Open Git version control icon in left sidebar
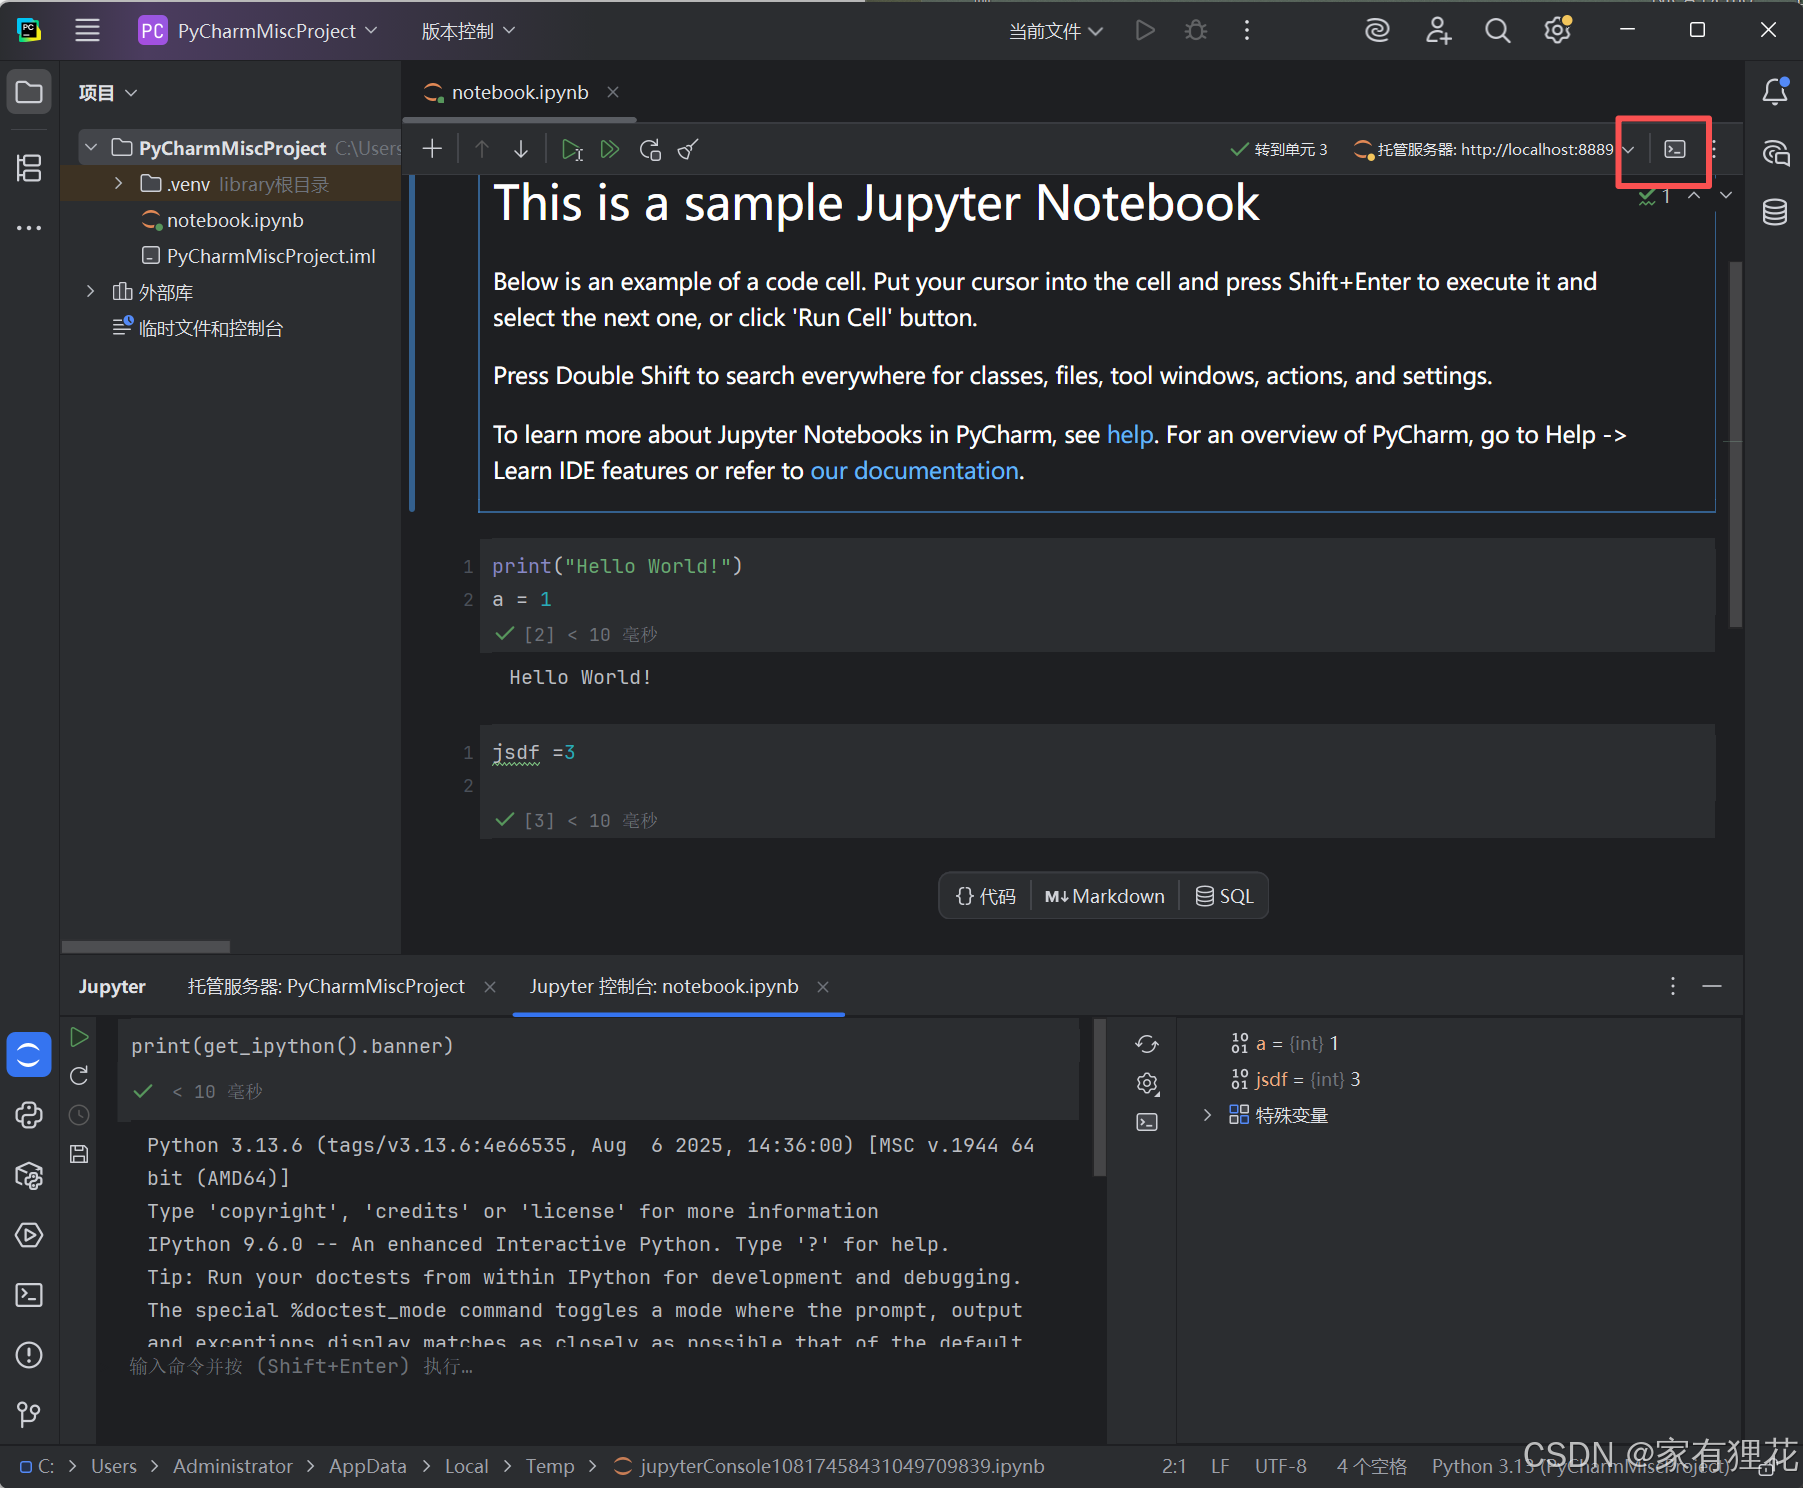 point(29,1414)
